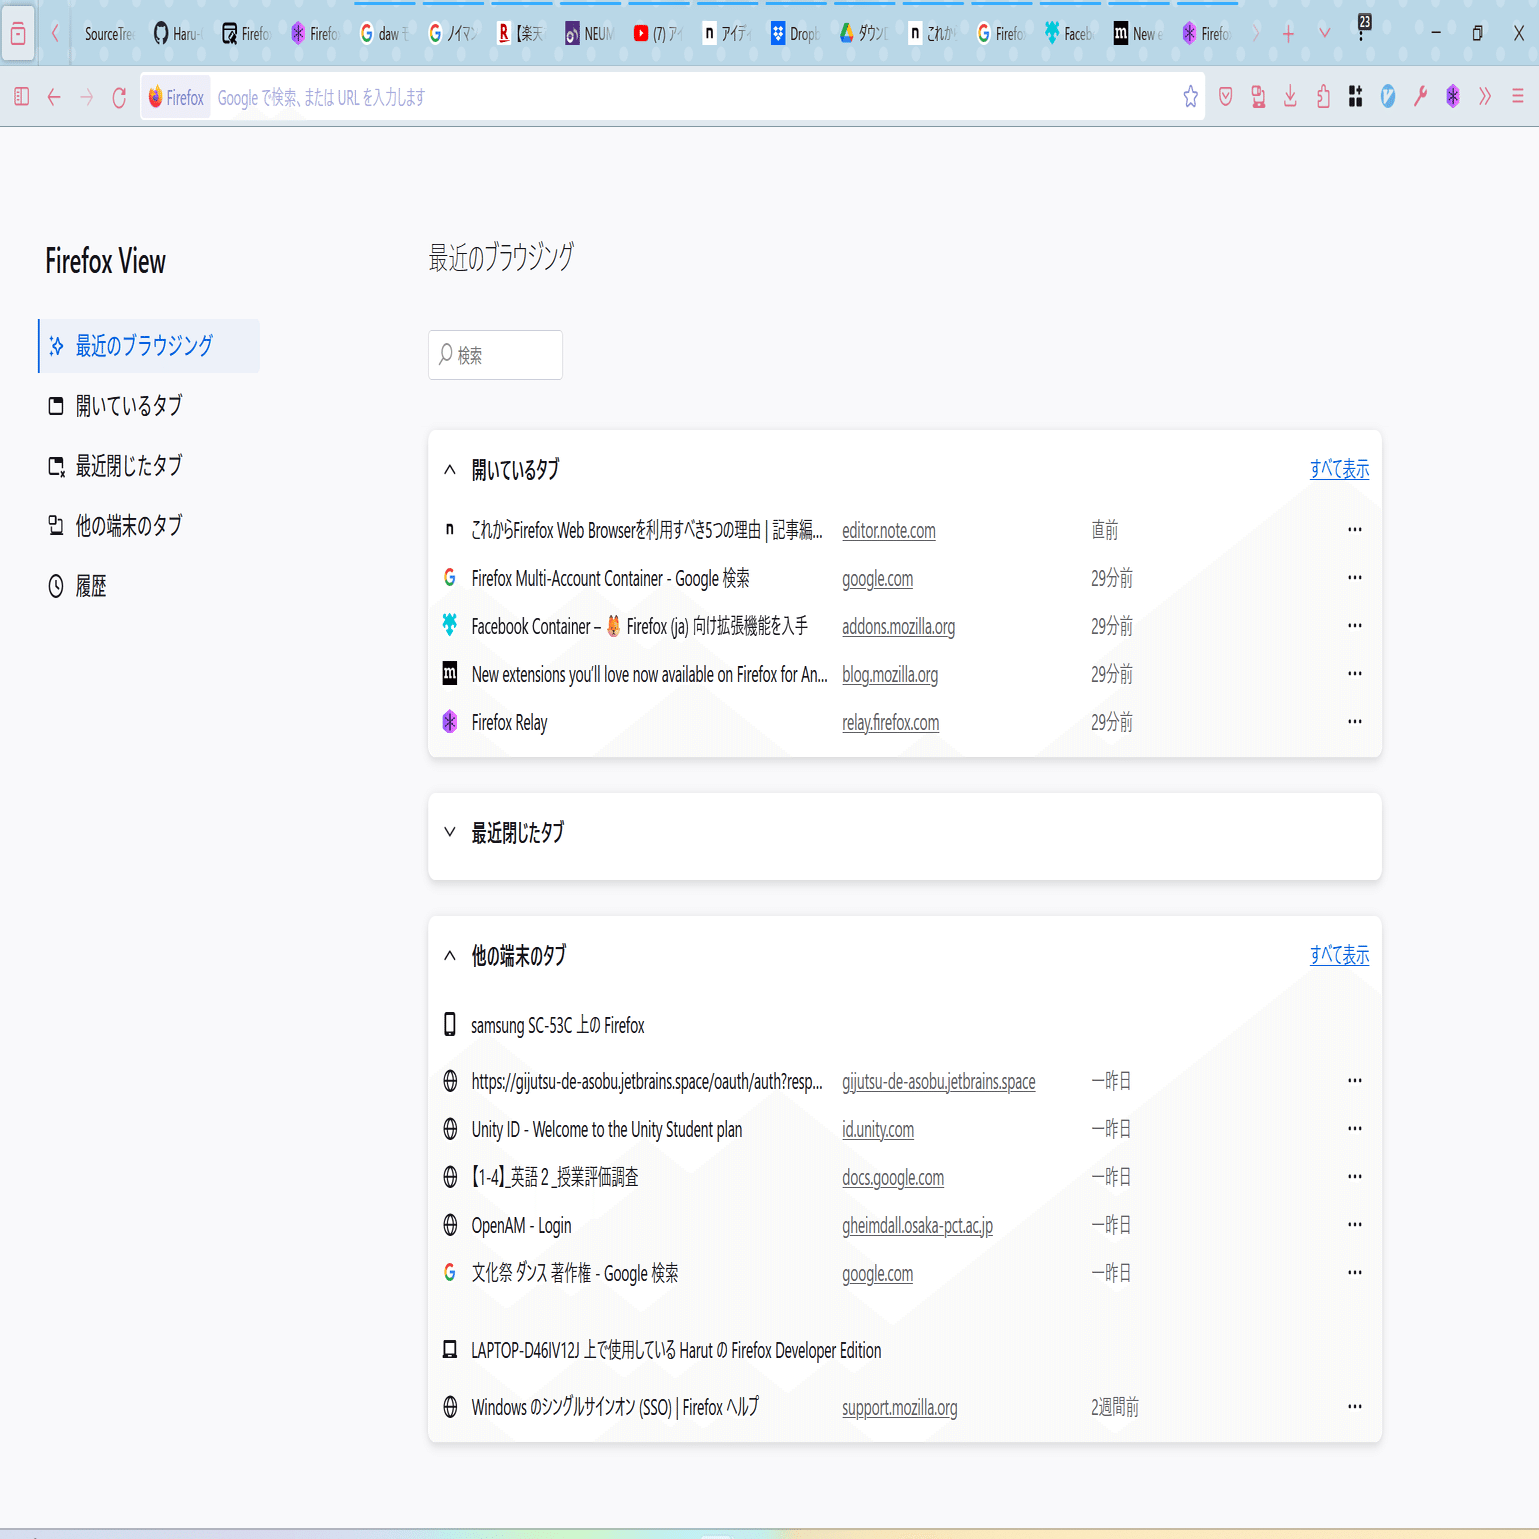This screenshot has width=1539, height=1539.
Task: Save to Pocket icon in toolbar
Action: (1226, 97)
